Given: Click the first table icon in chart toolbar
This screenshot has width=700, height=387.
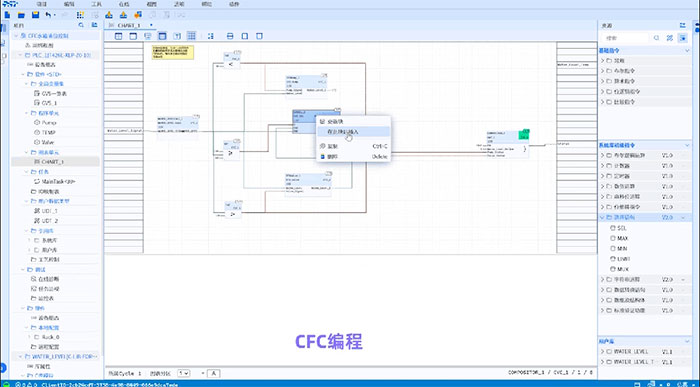Looking at the screenshot, I should (118, 36).
